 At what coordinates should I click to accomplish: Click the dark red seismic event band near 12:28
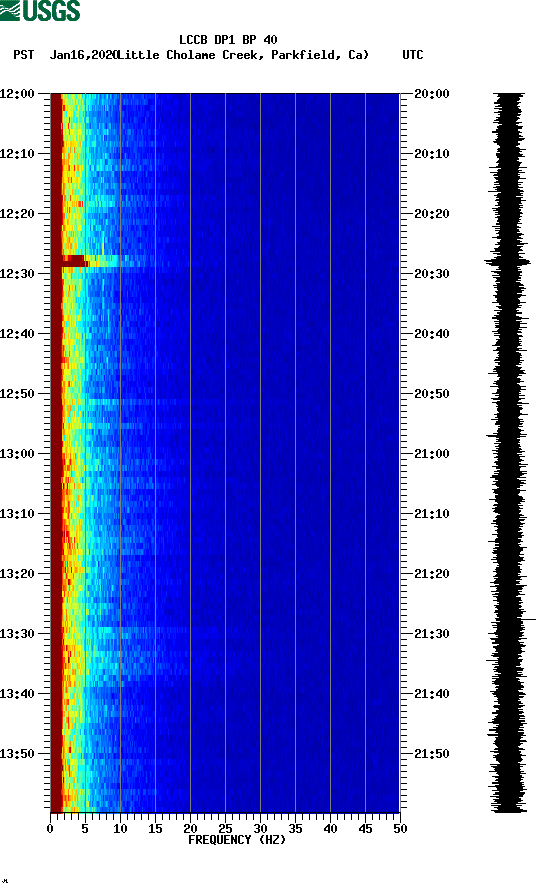click(74, 261)
